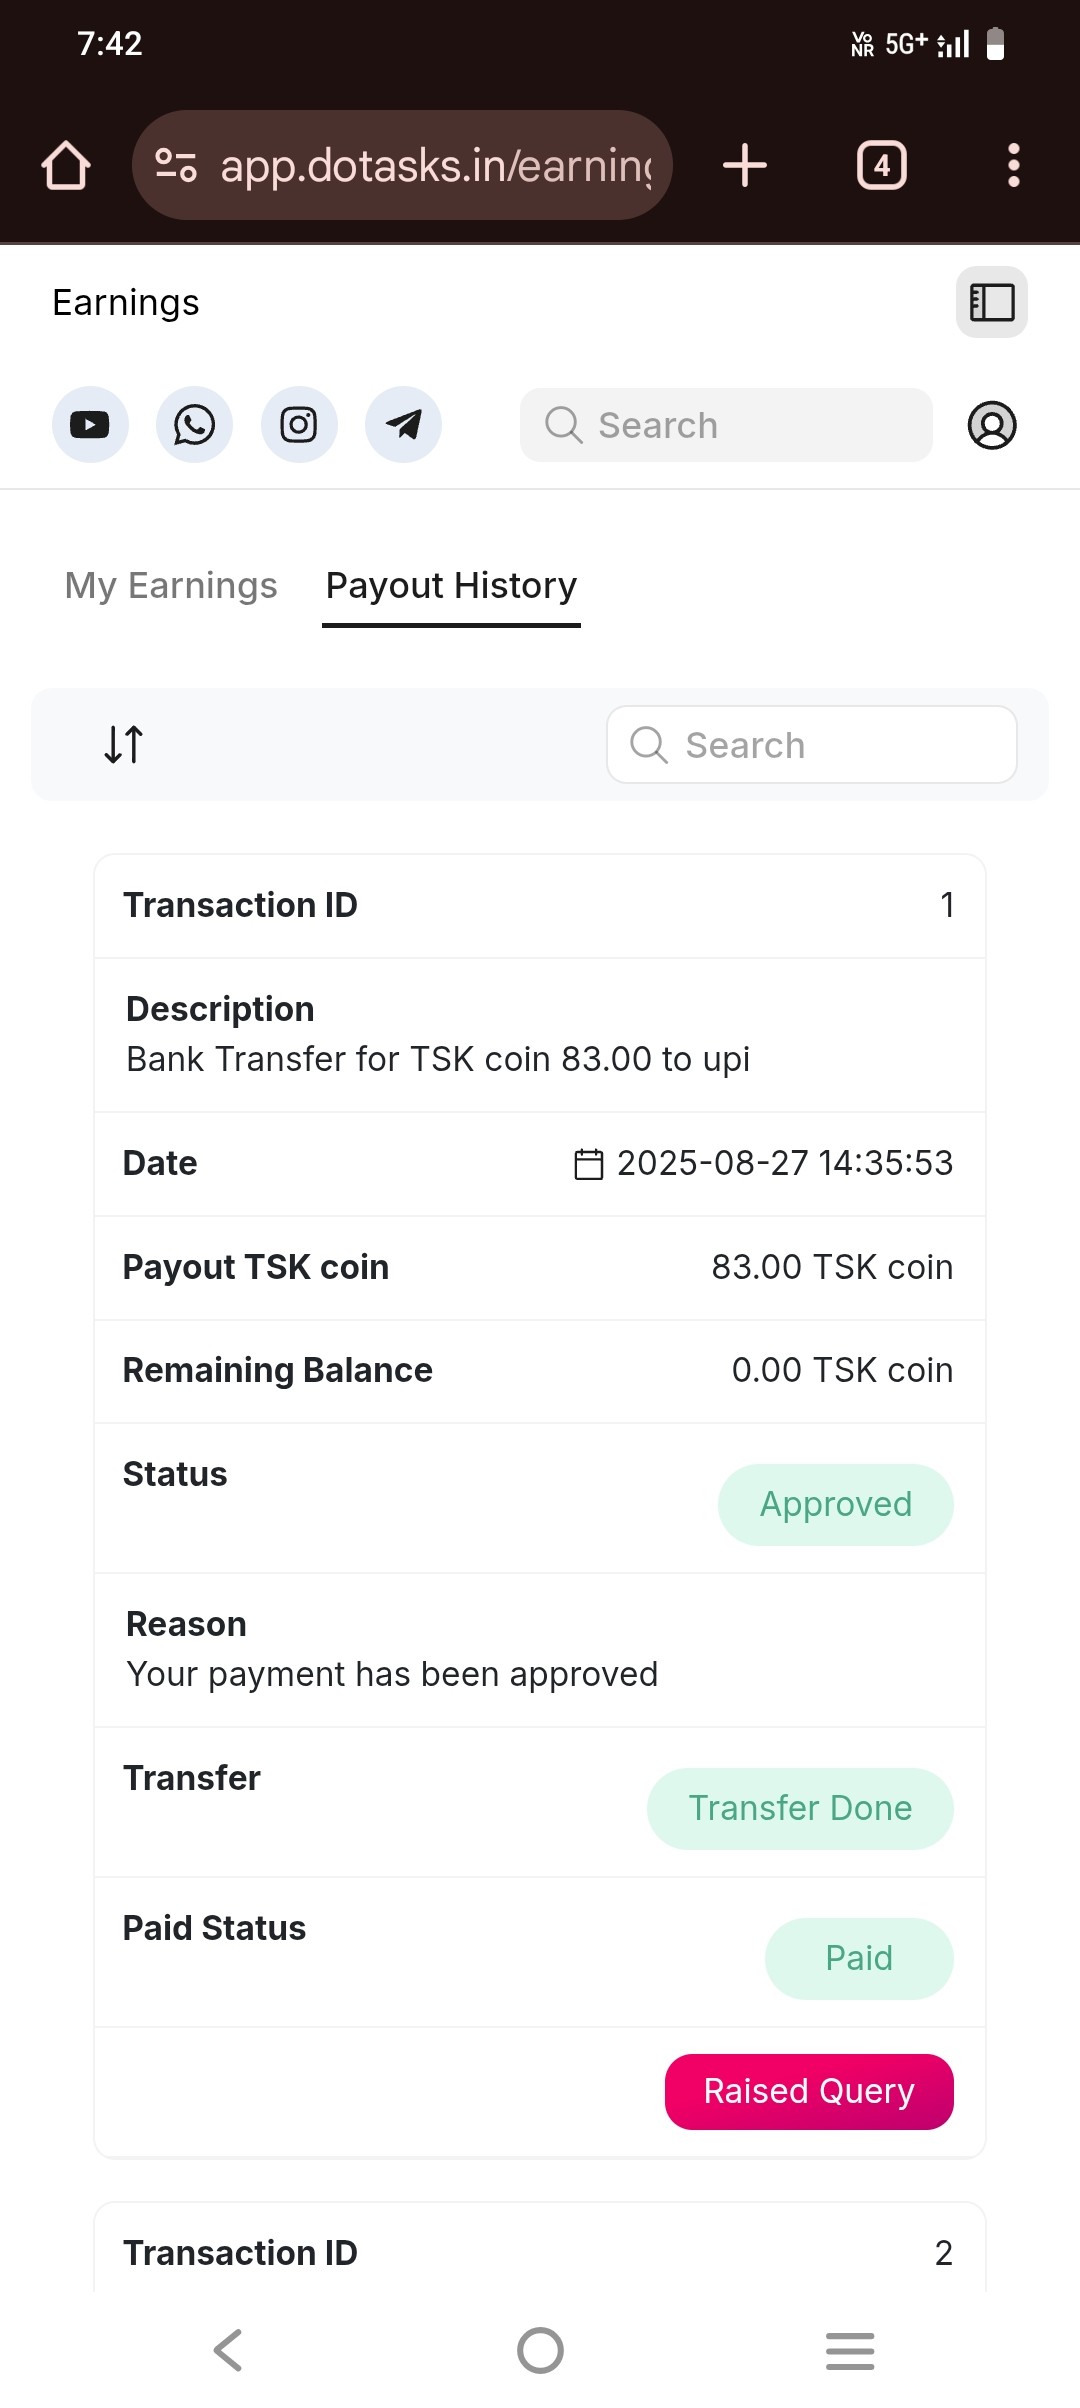Click the sort arrows icon
The image size is (1080, 2408).
pyautogui.click(x=124, y=744)
